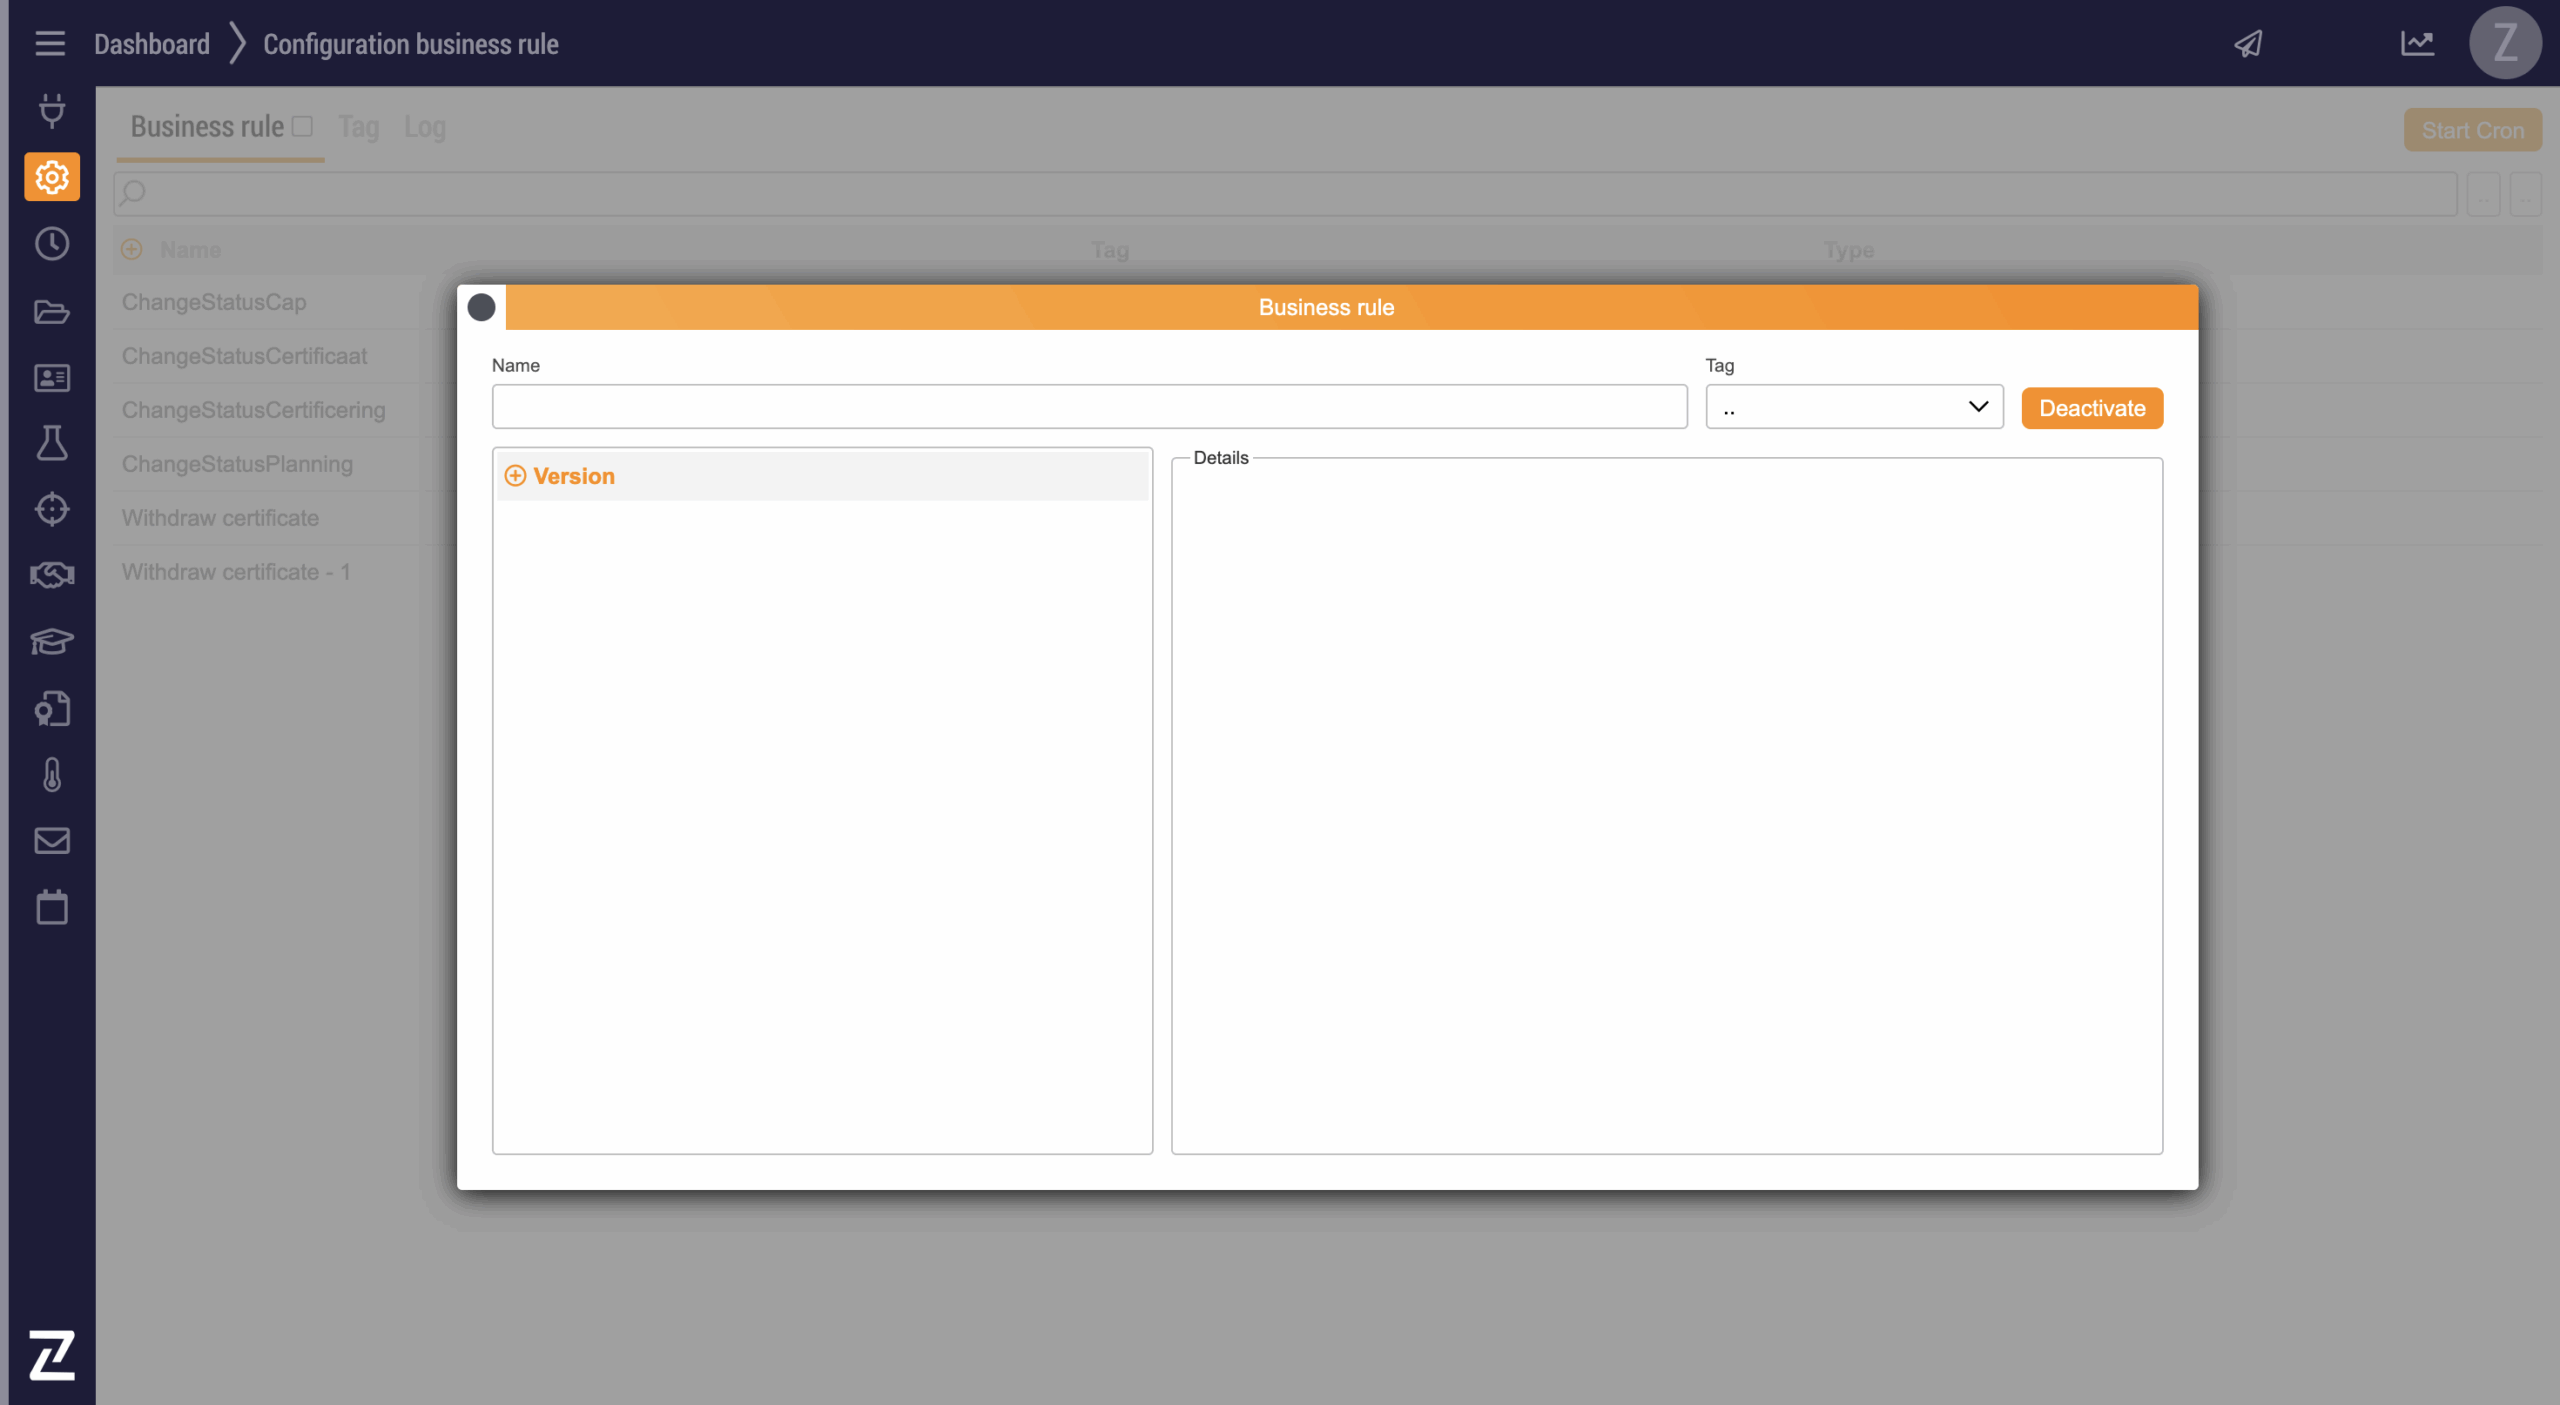Click the envelope mail sidebar icon
This screenshot has width=2560, height=1405.
click(x=52, y=841)
